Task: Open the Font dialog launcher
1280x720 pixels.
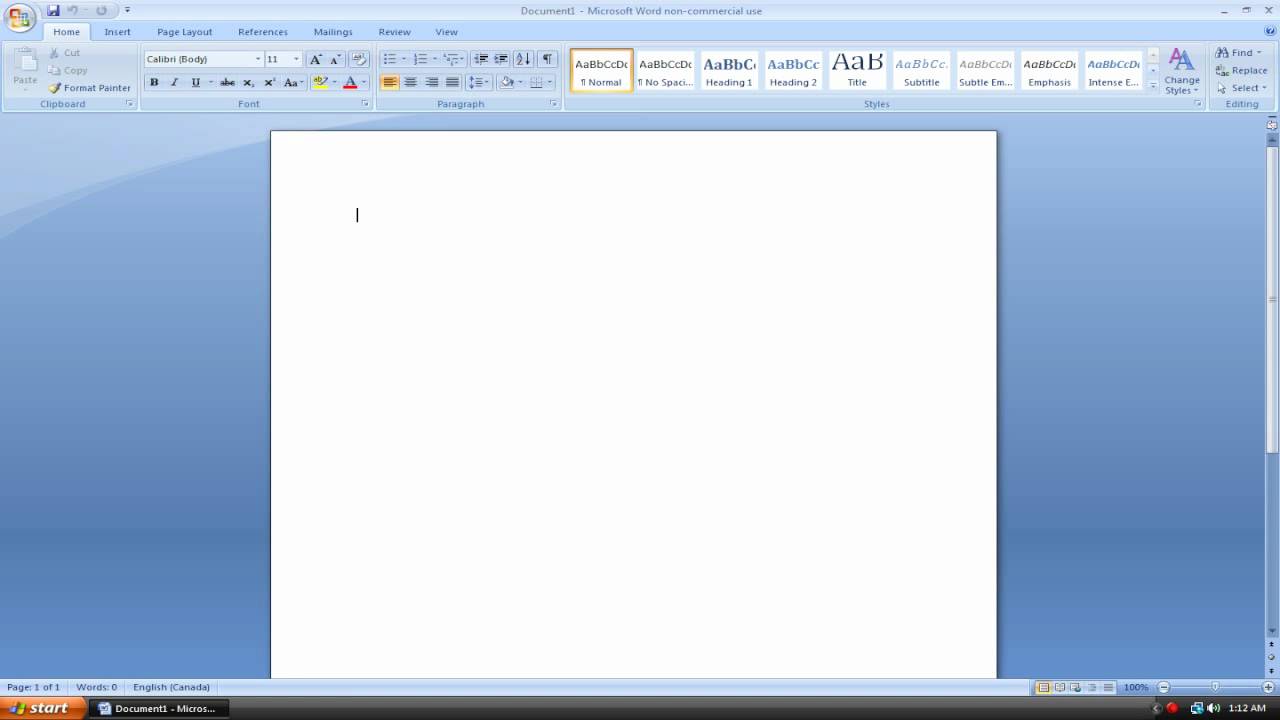Action: pos(365,104)
